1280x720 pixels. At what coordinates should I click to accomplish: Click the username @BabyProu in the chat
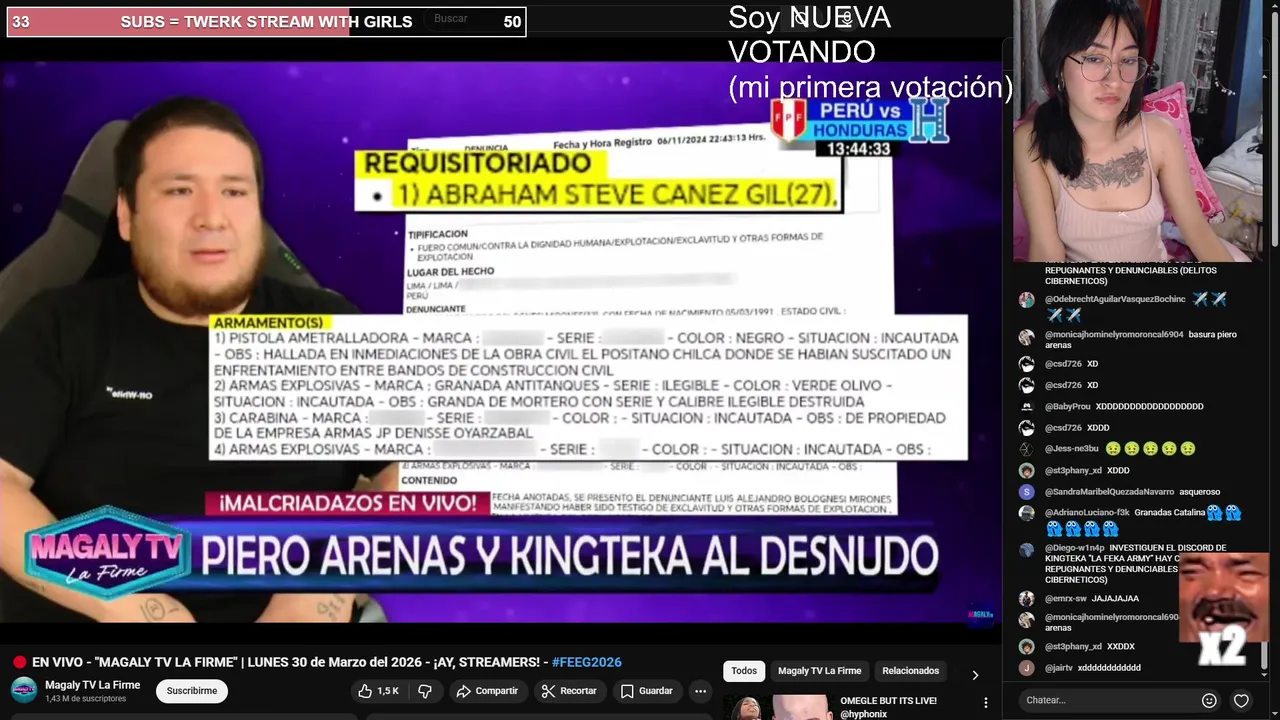tap(1067, 407)
